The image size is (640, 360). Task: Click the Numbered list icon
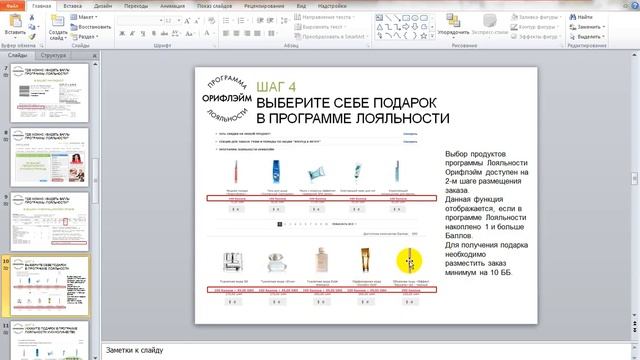[x=242, y=20]
